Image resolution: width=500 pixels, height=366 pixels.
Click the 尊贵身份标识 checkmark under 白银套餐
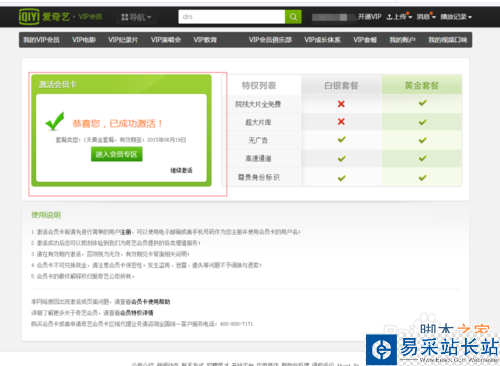click(341, 178)
